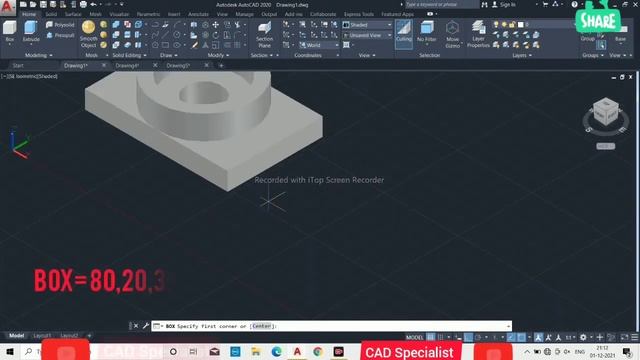Expand the Draw panel
The height and width of the screenshot is (360, 640).
click(169, 55)
